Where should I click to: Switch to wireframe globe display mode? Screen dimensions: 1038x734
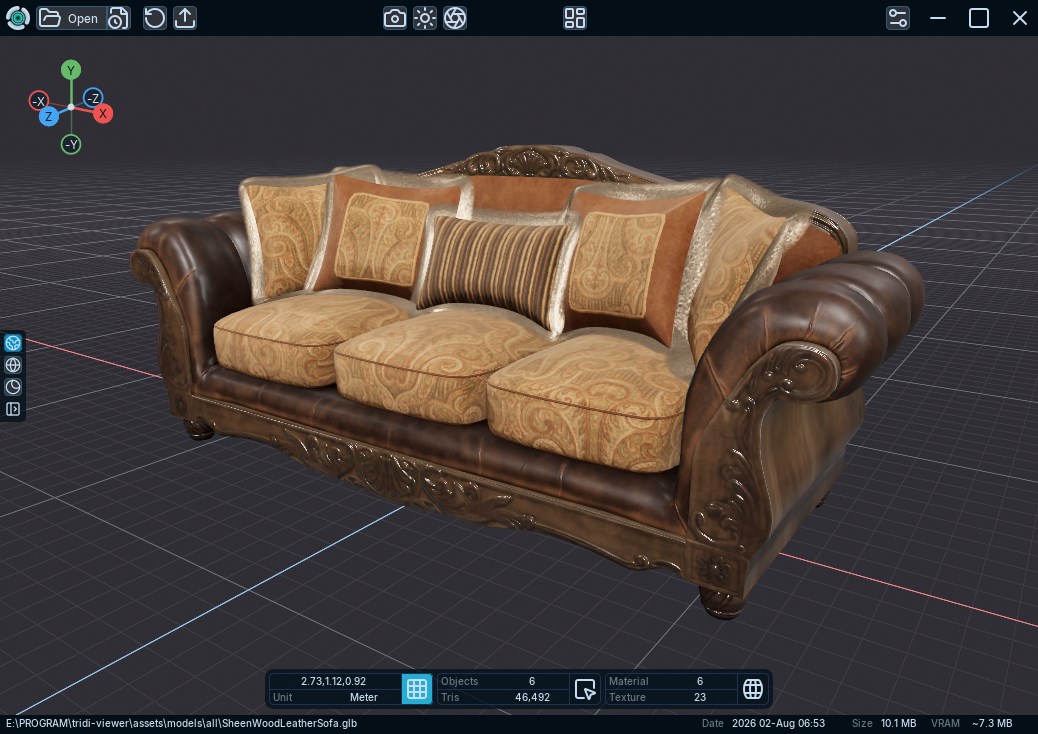(13, 365)
